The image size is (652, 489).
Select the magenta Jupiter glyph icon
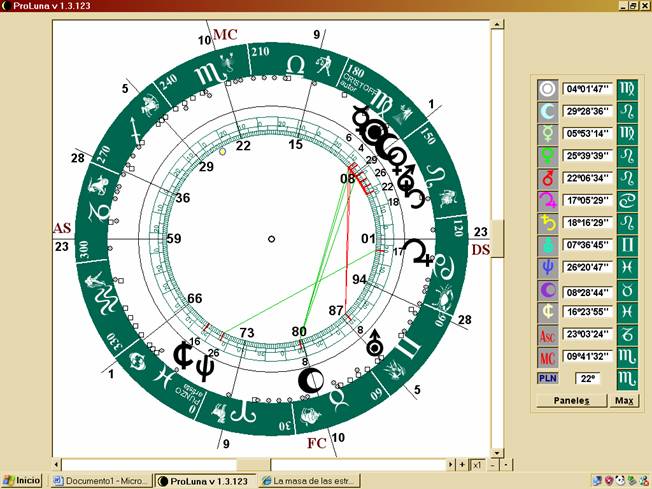(547, 200)
